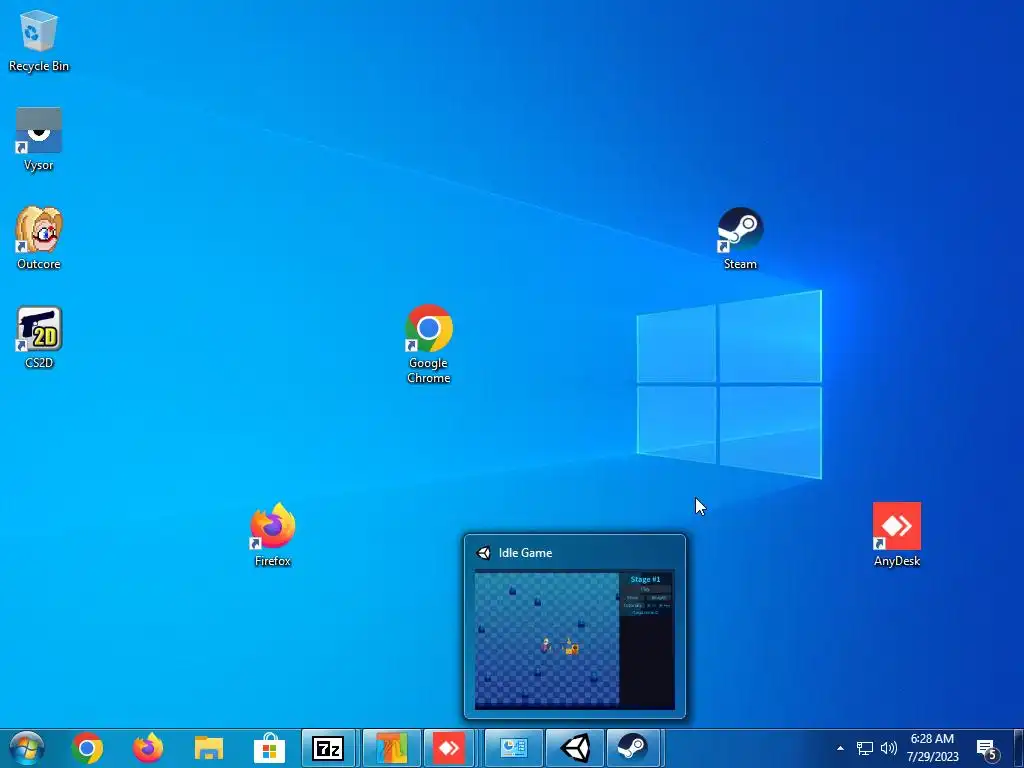Show hidden system tray icons
The width and height of the screenshot is (1024, 768).
(840, 748)
